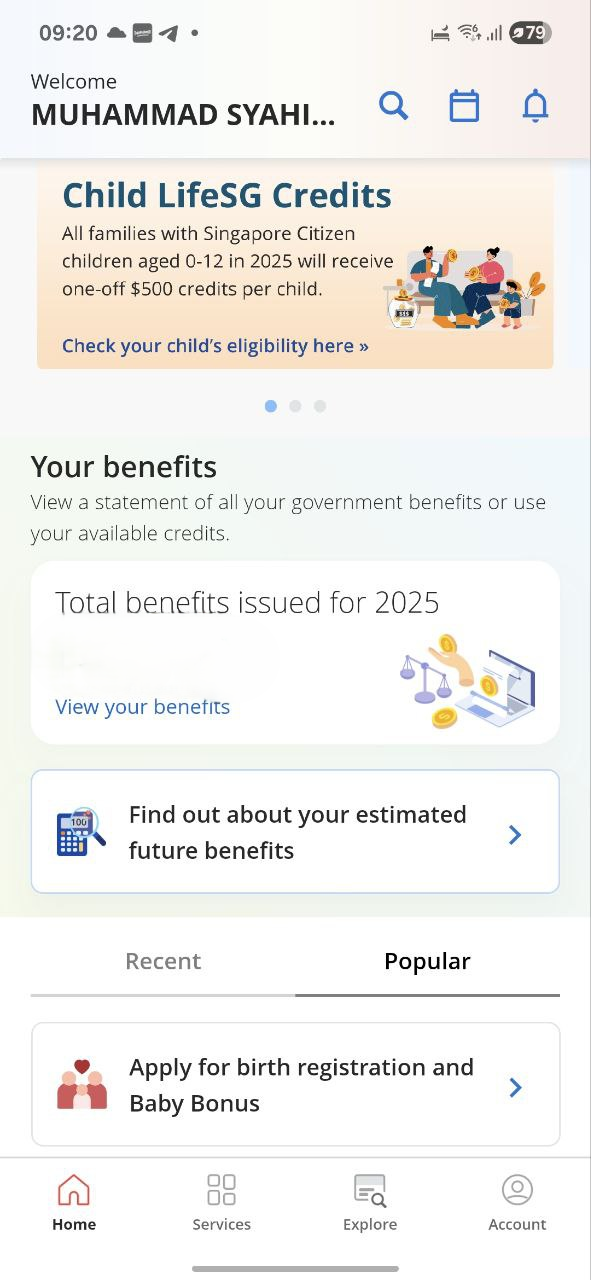Open the child eligibility check link
The height and width of the screenshot is (1280, 591).
pos(215,345)
